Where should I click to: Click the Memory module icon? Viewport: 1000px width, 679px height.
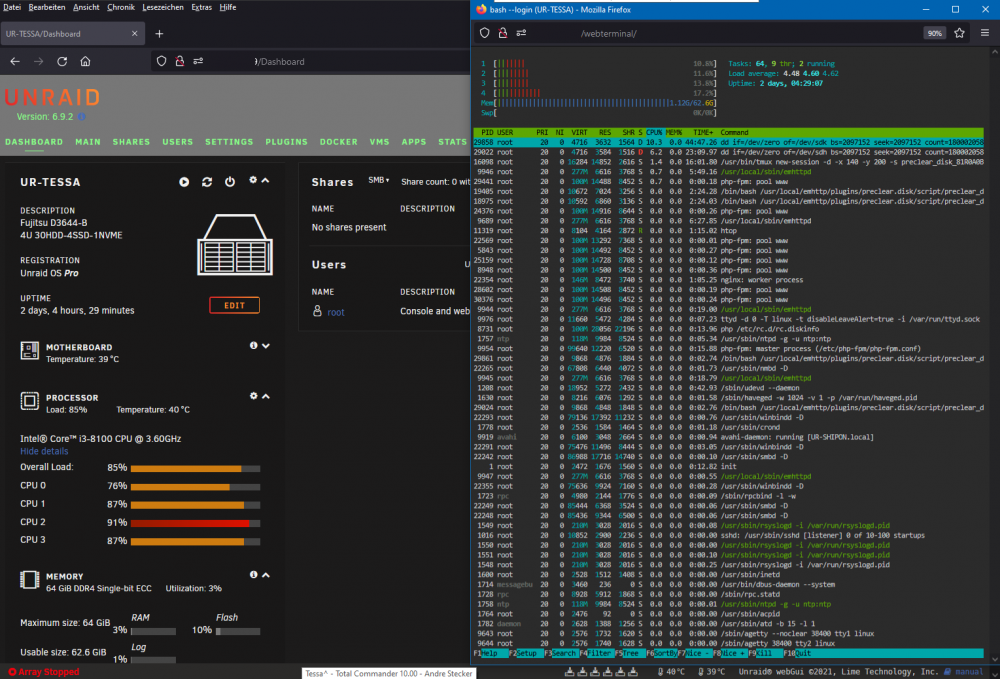(x=29, y=580)
